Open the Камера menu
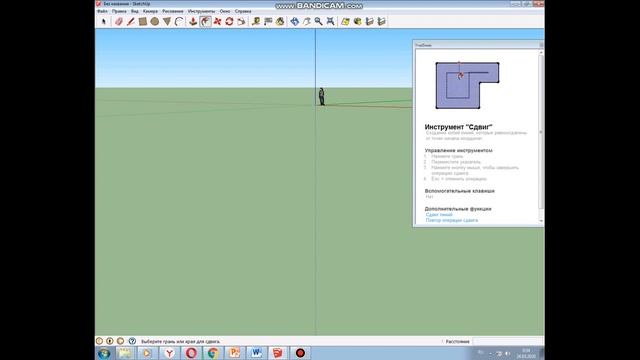Viewport: 640px width, 360px height. click(150, 11)
